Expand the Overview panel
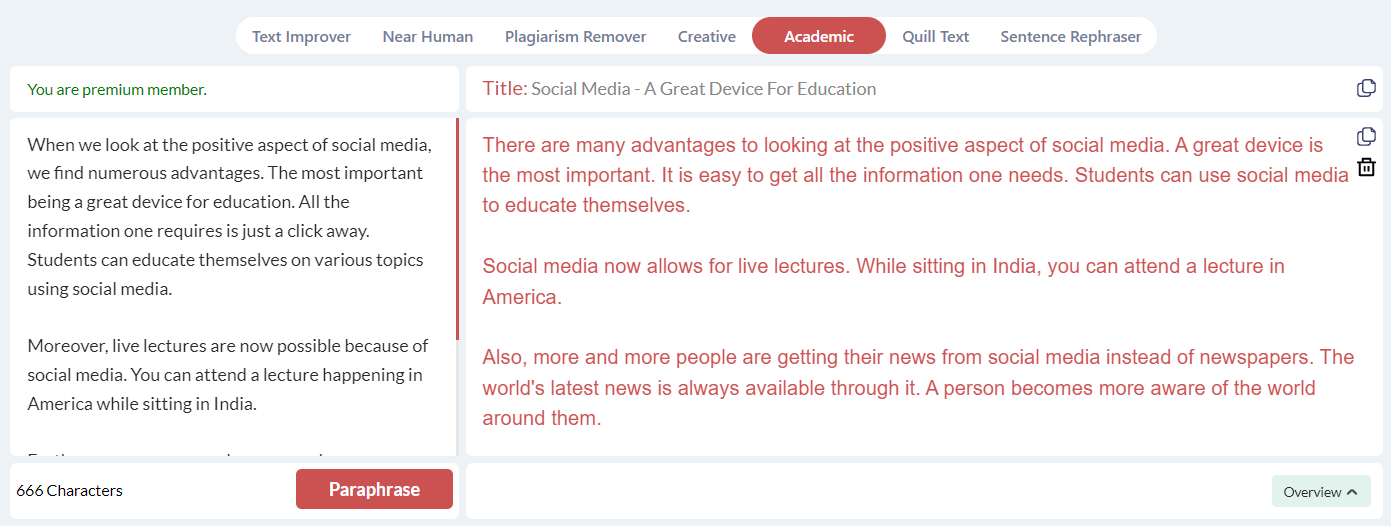The height and width of the screenshot is (526, 1391). coord(1321,491)
